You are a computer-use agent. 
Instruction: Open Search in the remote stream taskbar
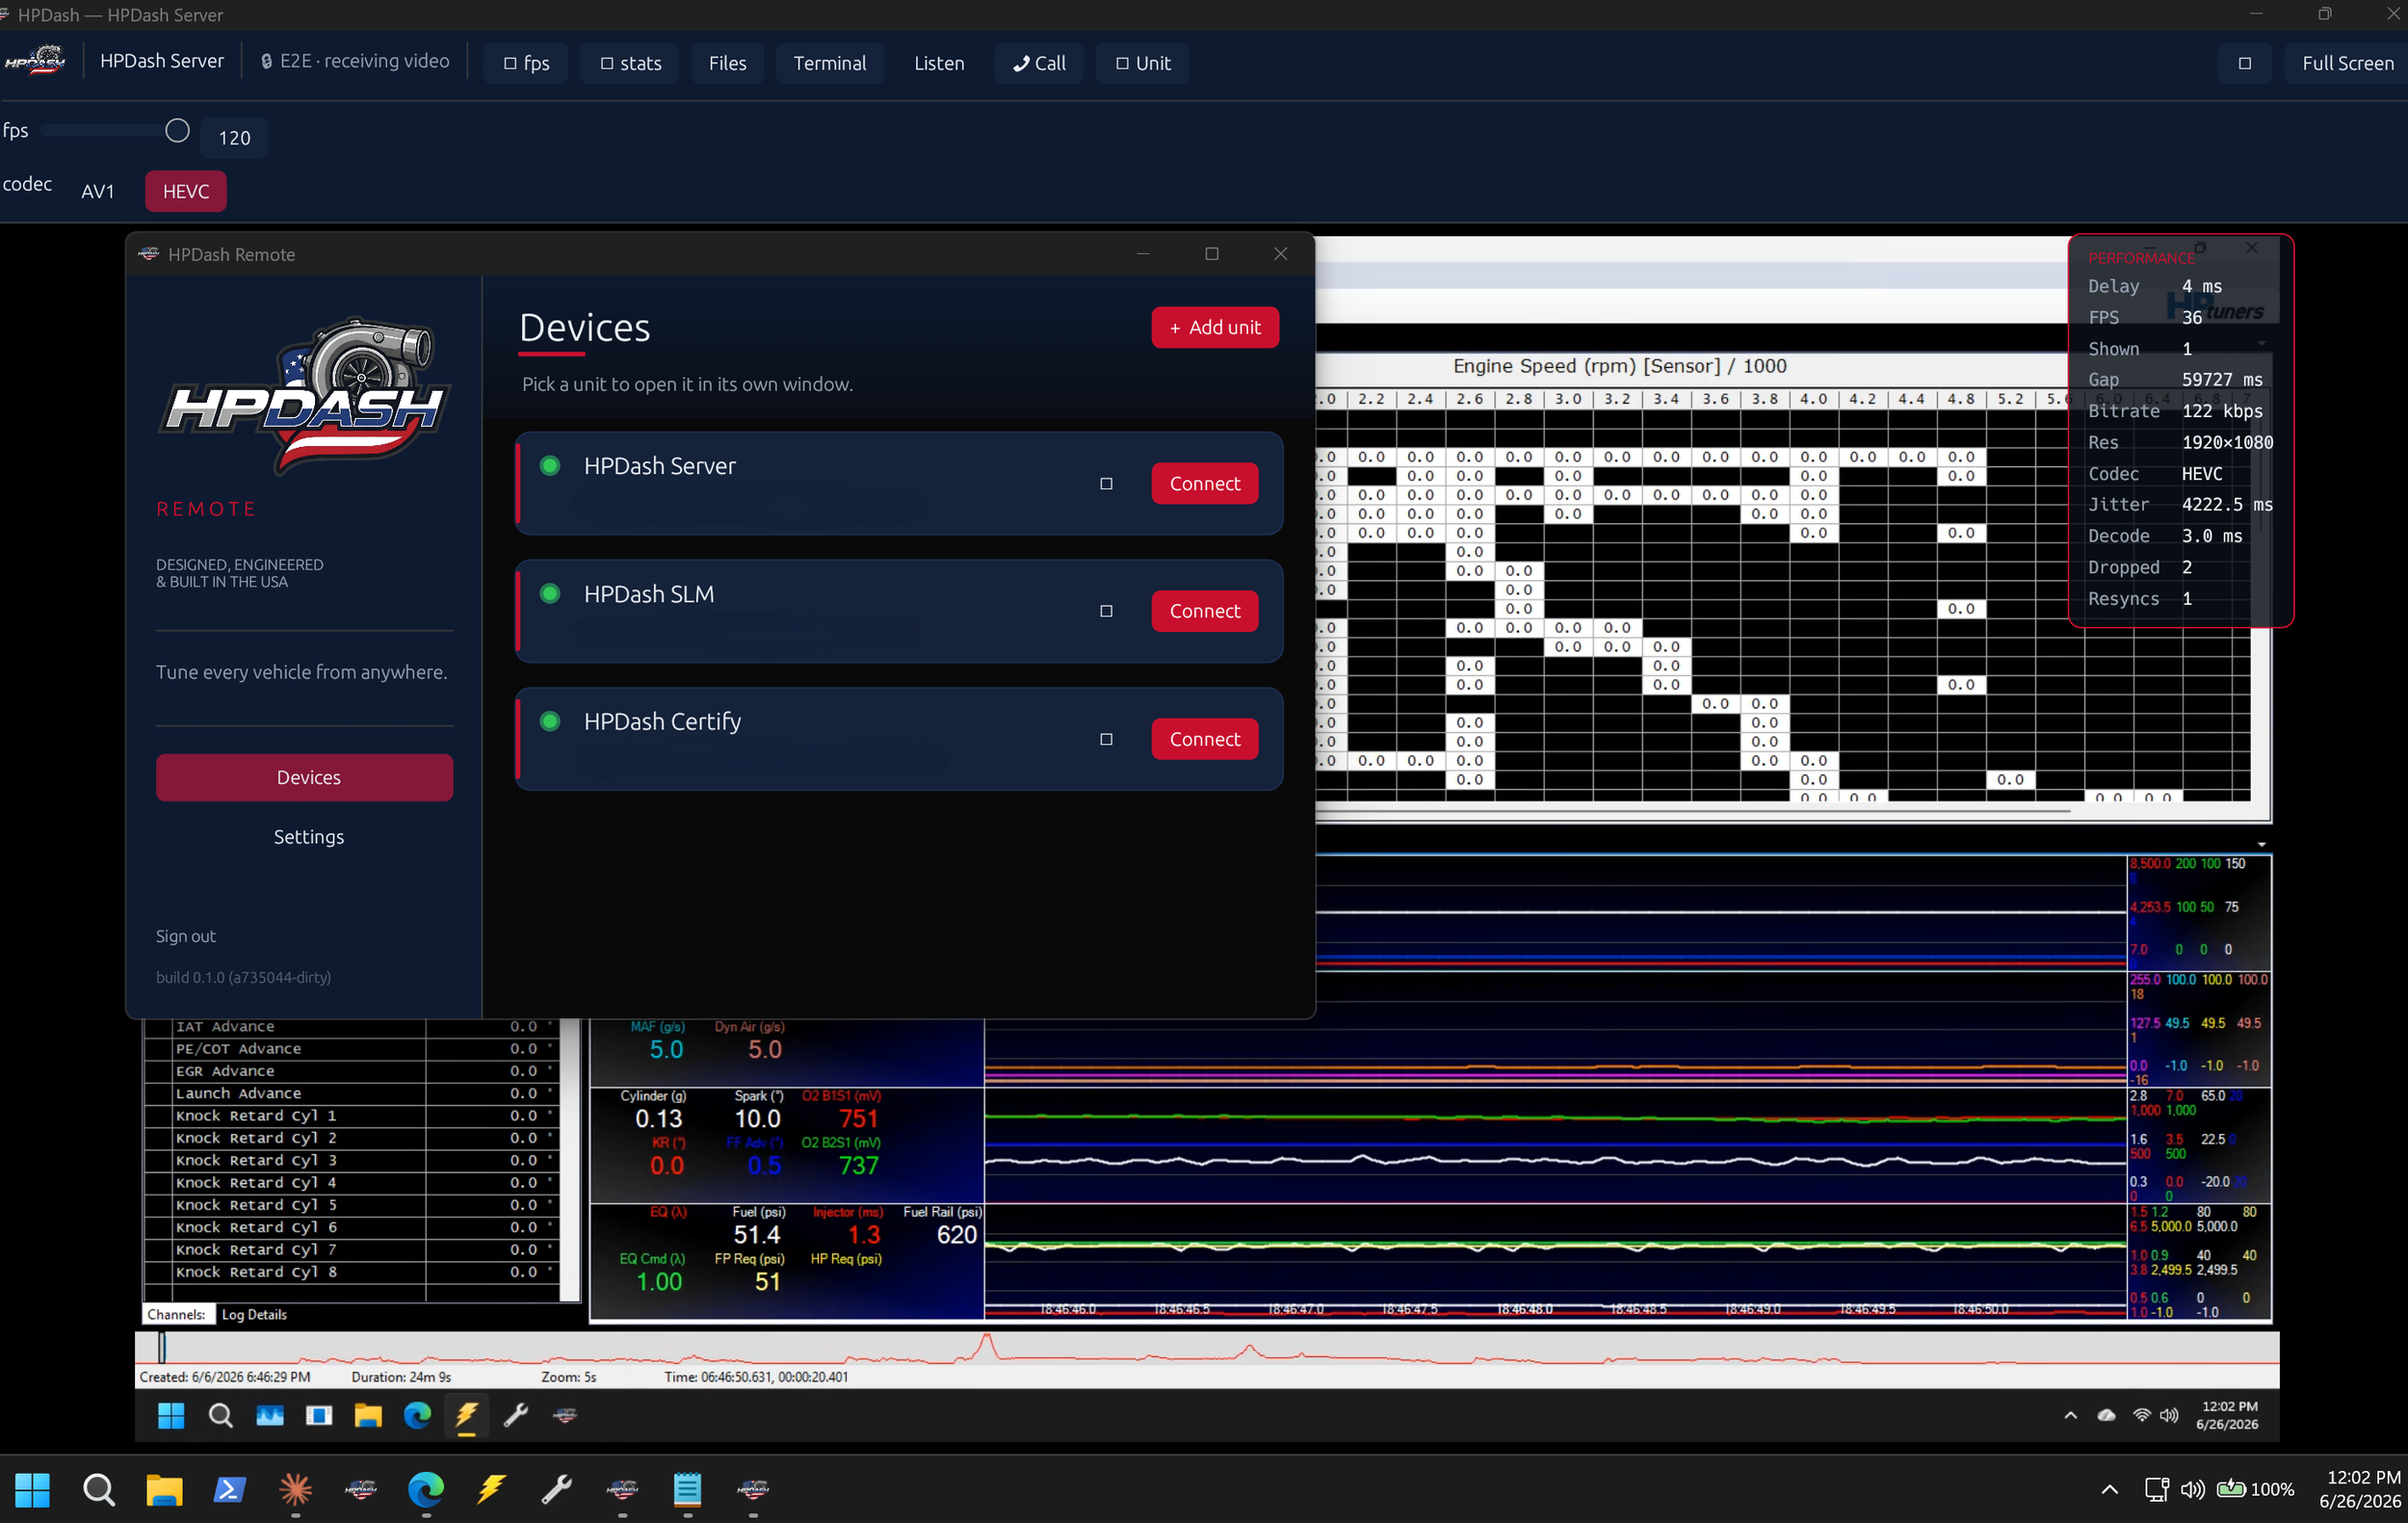[x=220, y=1415]
